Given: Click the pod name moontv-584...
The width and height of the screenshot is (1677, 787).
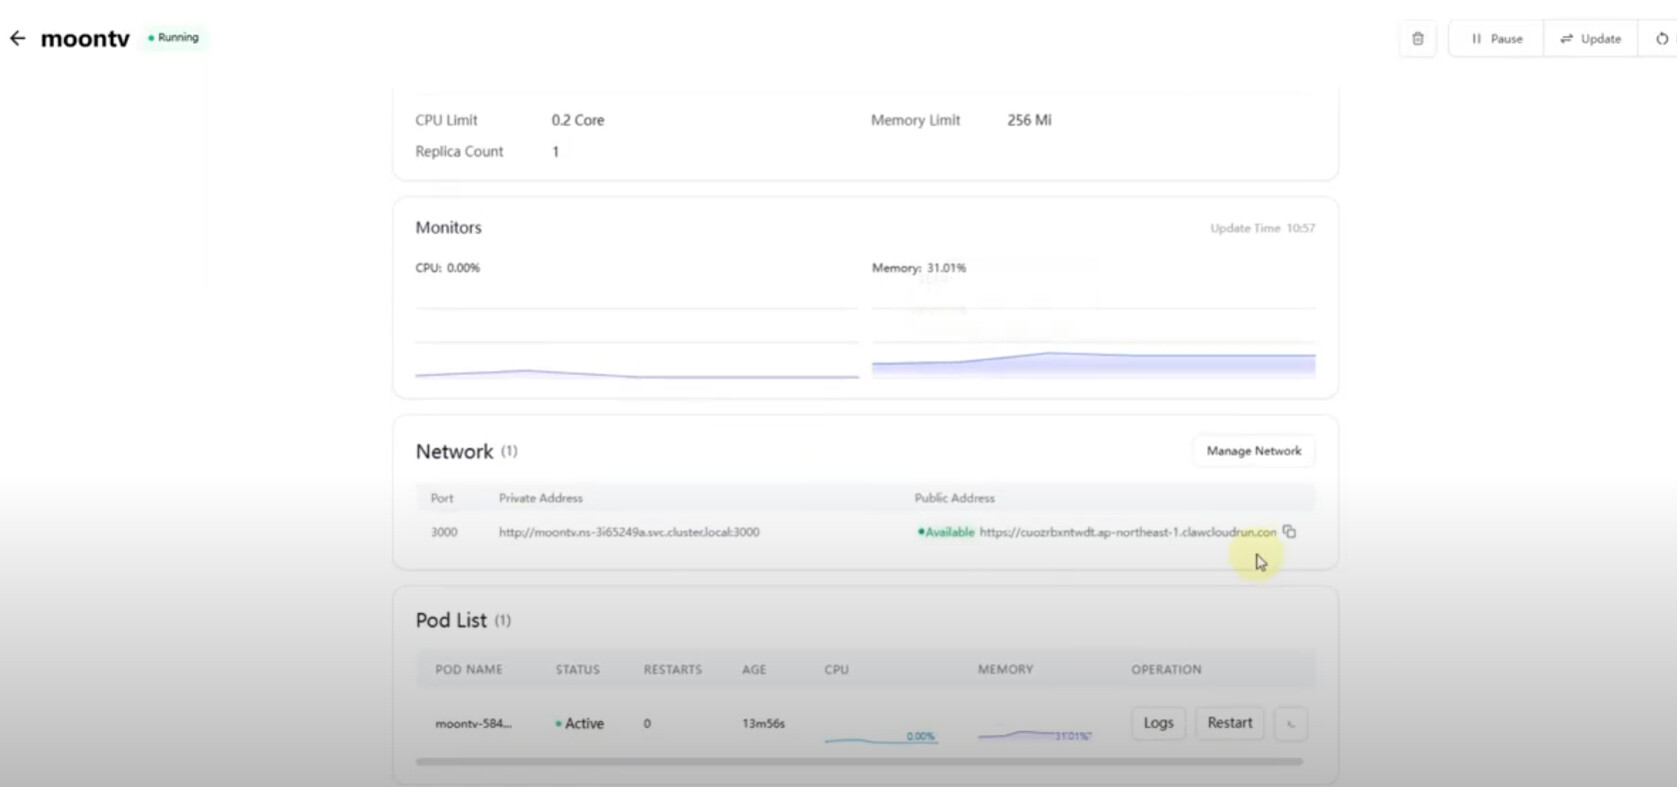Looking at the screenshot, I should pyautogui.click(x=473, y=723).
